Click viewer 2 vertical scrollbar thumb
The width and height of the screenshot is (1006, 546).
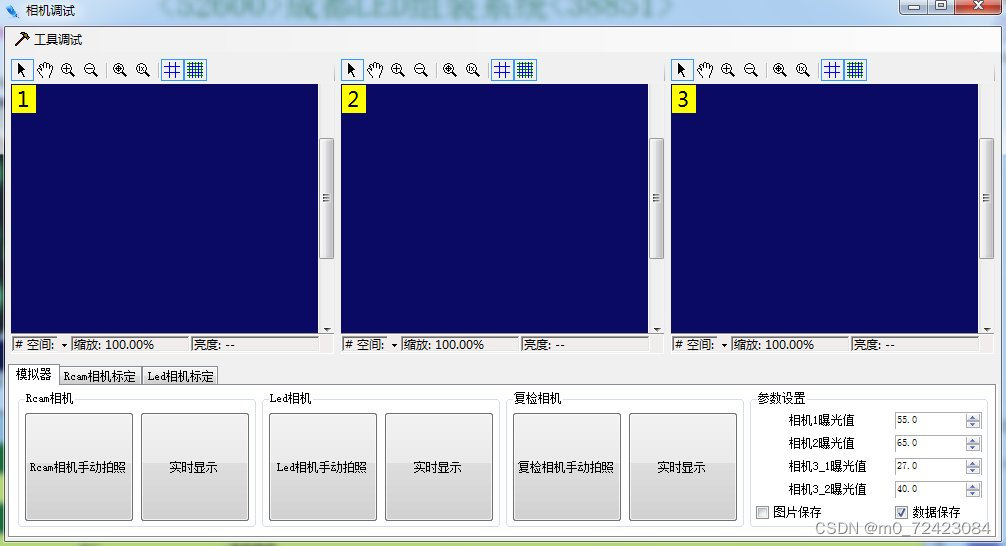[656, 198]
